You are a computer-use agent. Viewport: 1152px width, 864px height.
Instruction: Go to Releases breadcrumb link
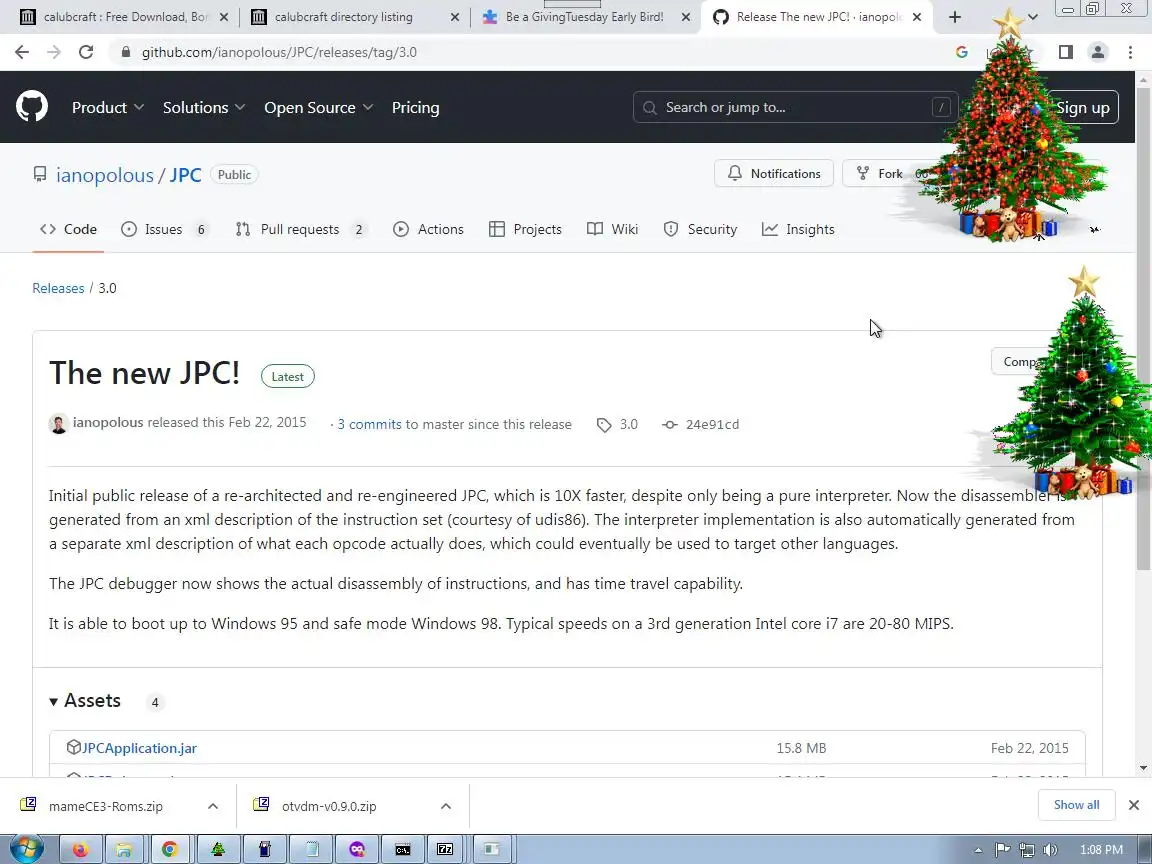pyautogui.click(x=58, y=288)
